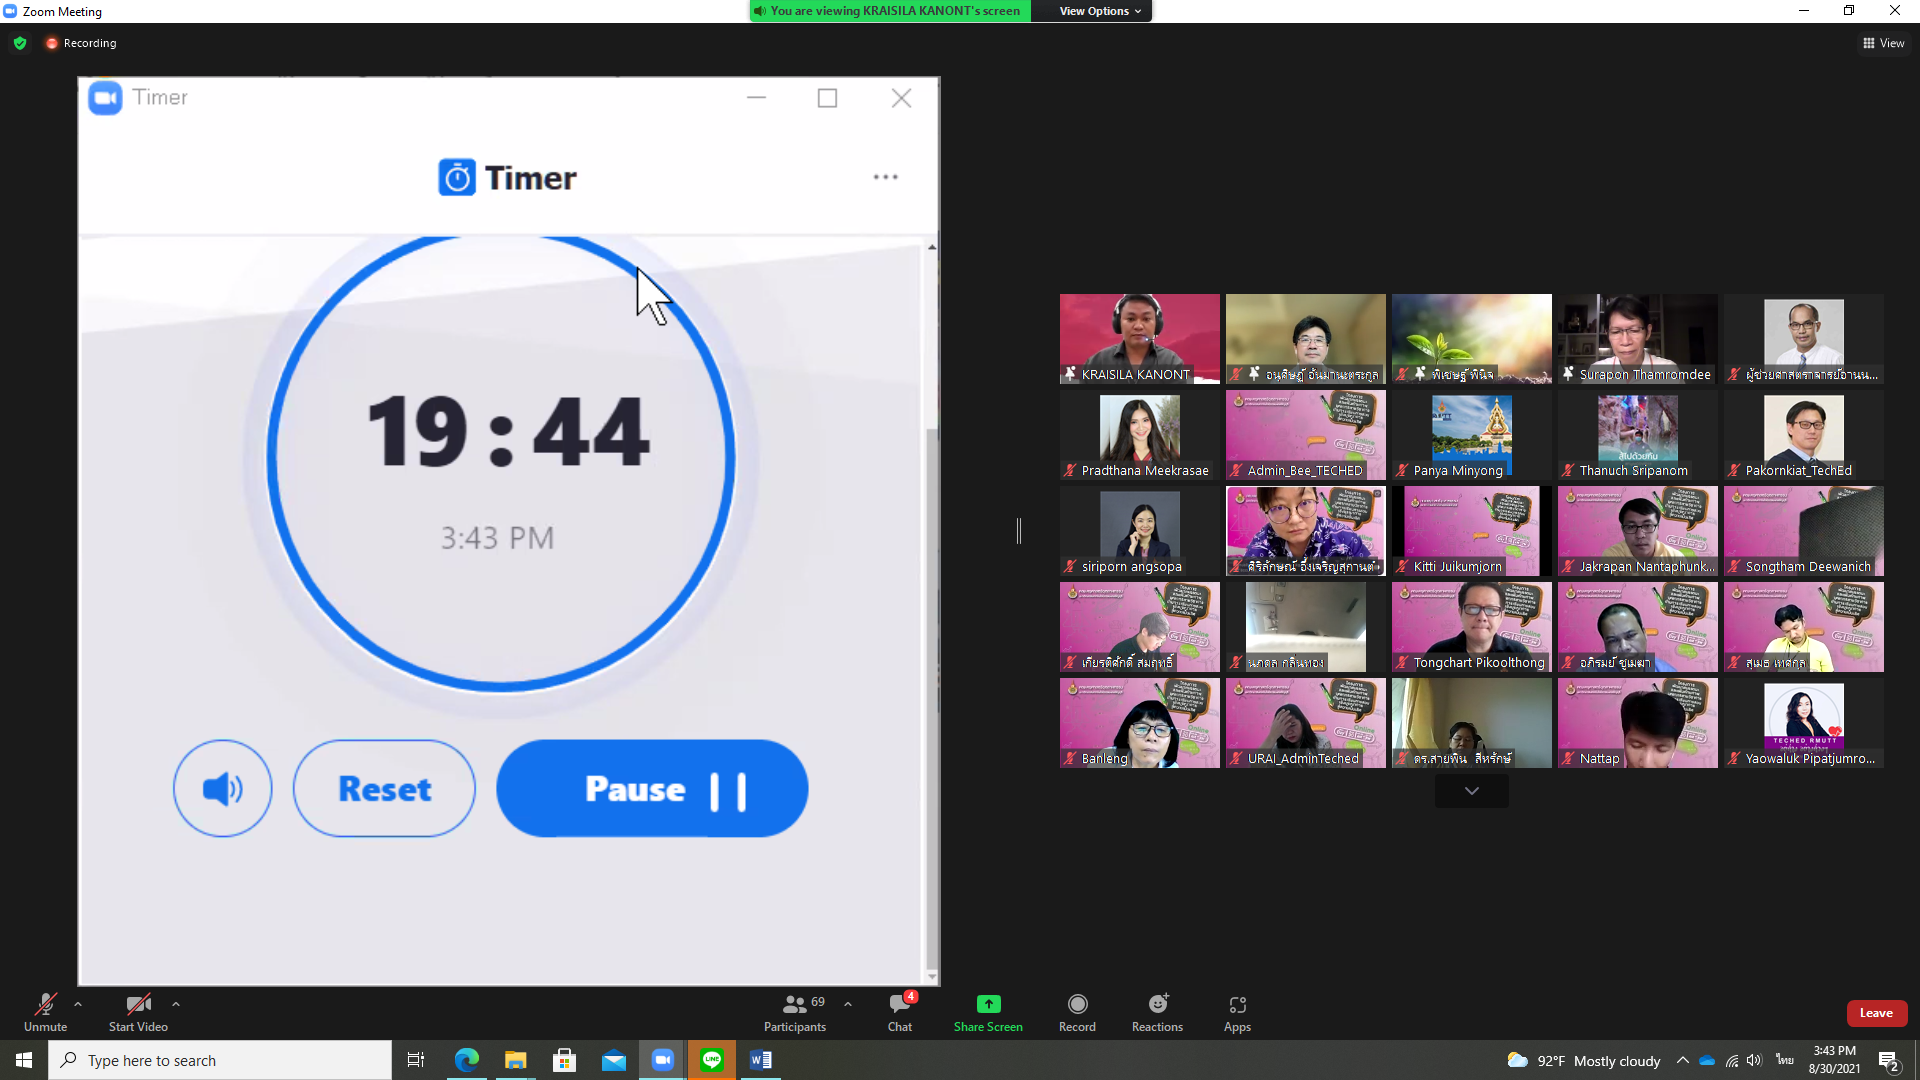Show more participants with down chevron
Image resolution: width=1920 pixels, height=1080 pixels.
coord(1471,790)
